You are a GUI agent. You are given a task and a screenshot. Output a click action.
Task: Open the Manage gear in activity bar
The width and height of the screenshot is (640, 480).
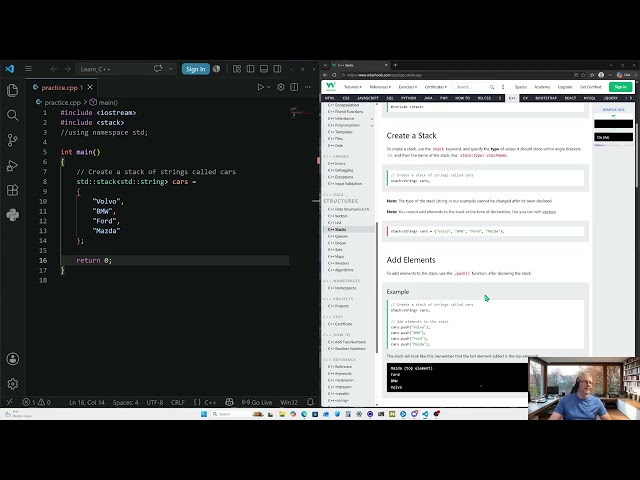click(13, 384)
